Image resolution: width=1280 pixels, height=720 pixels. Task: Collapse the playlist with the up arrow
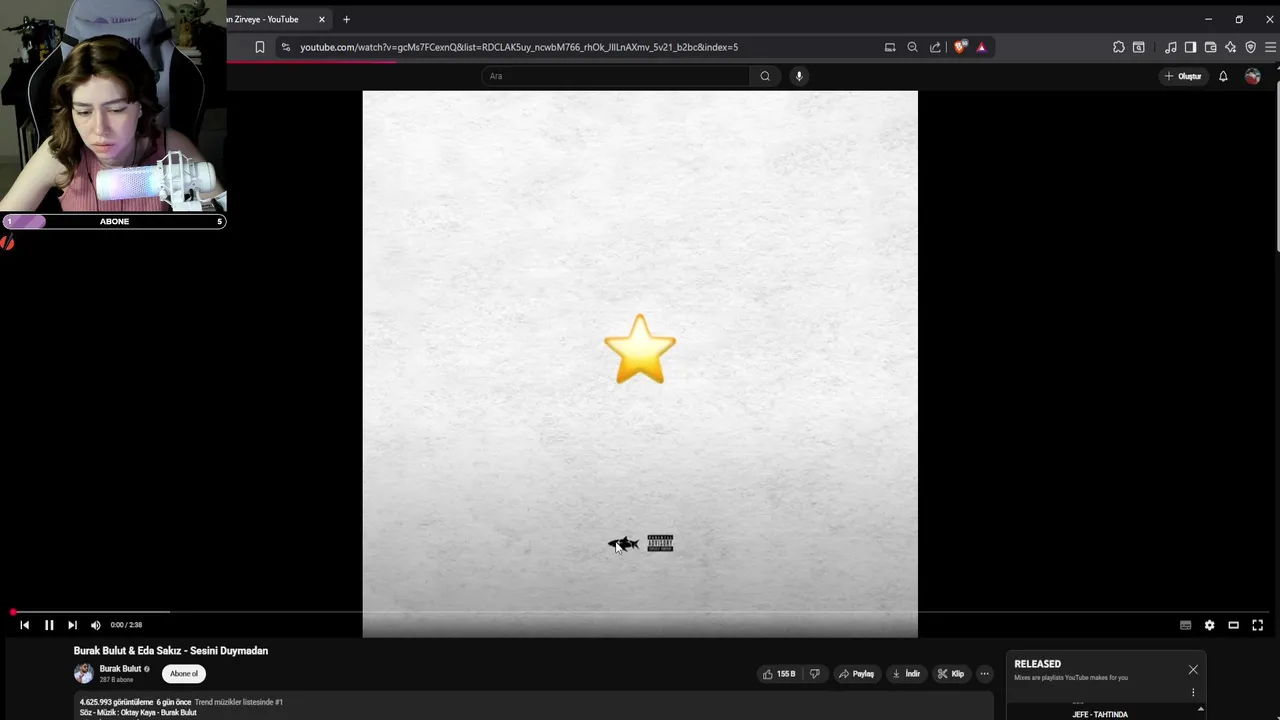click(1200, 710)
